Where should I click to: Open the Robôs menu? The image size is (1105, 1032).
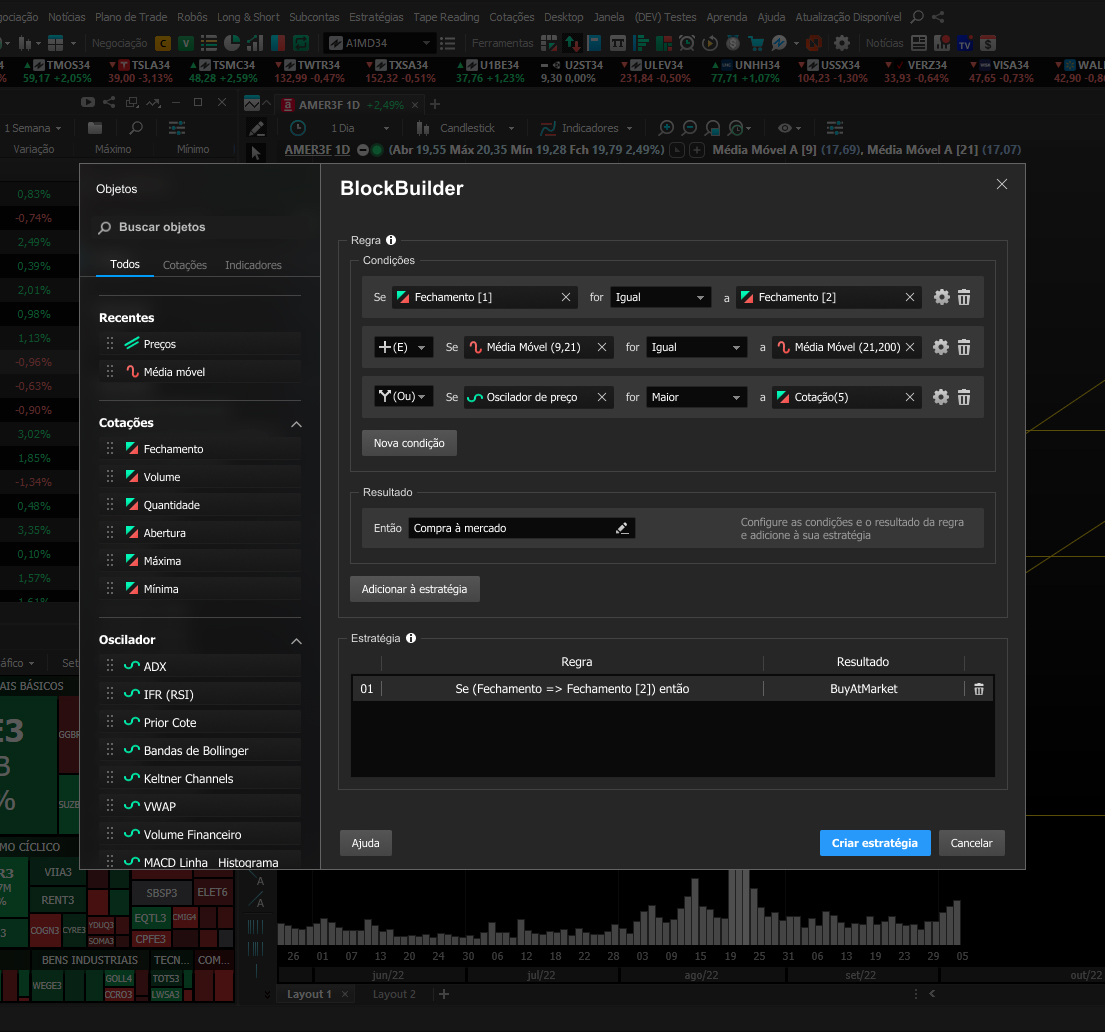[192, 17]
